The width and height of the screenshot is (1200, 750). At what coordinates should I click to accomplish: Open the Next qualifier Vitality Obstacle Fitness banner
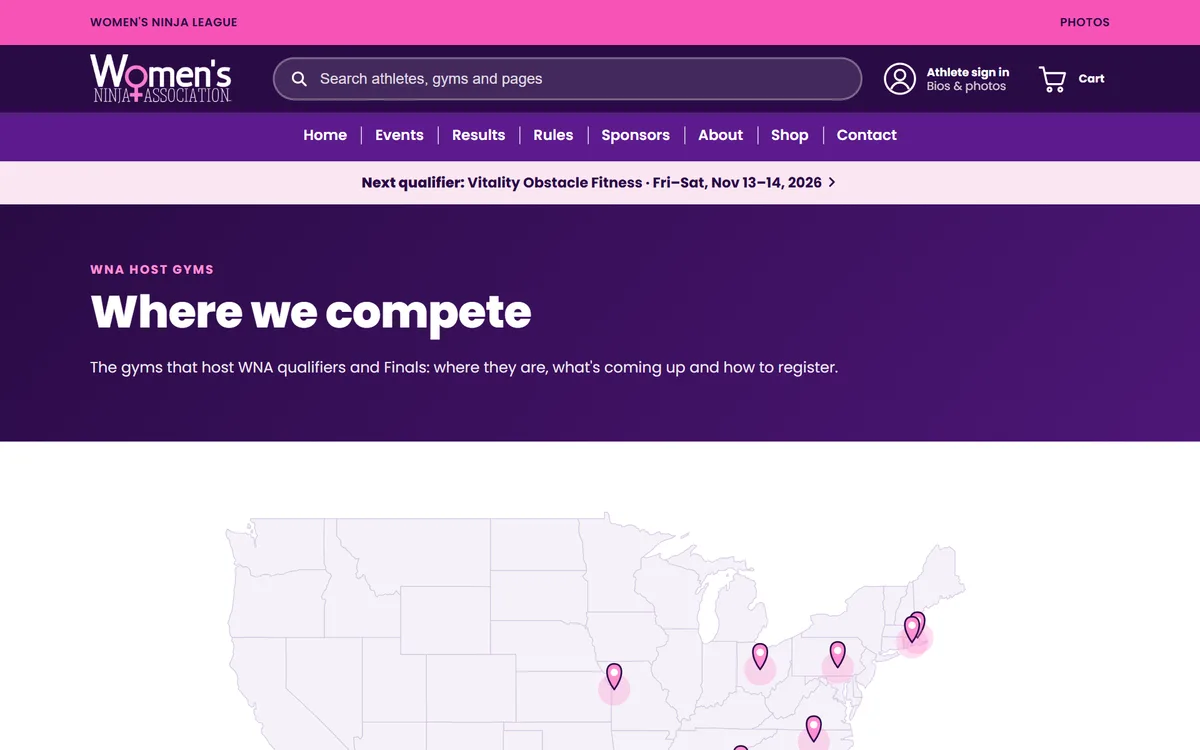[599, 183]
